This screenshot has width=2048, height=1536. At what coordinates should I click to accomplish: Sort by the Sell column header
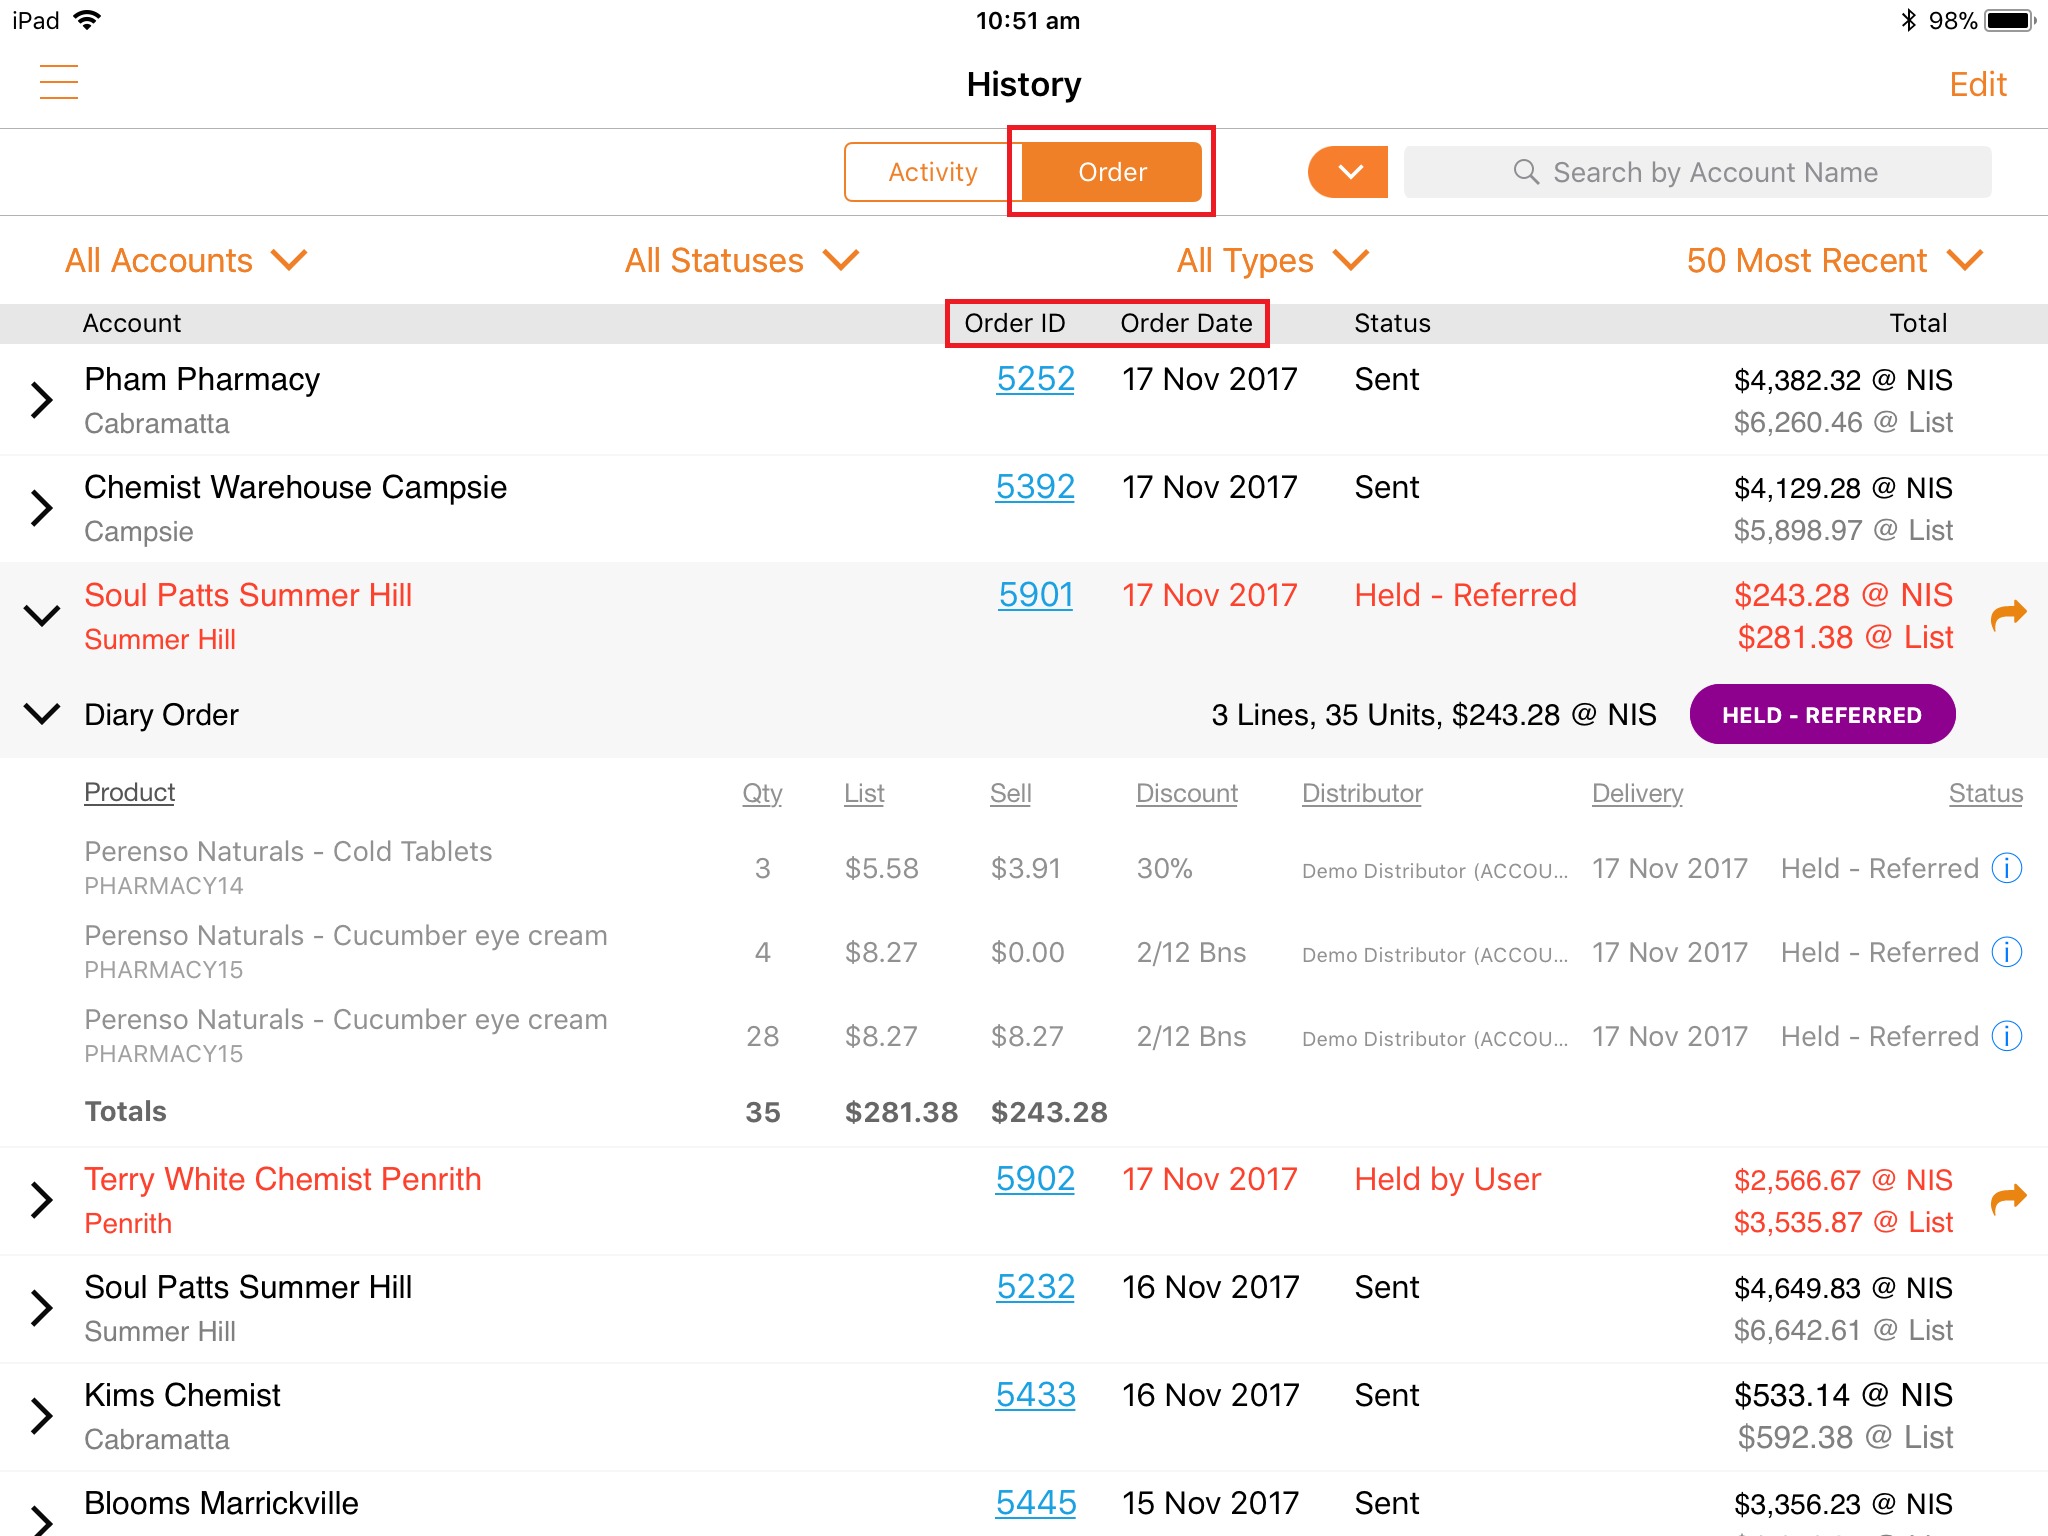(x=1010, y=793)
